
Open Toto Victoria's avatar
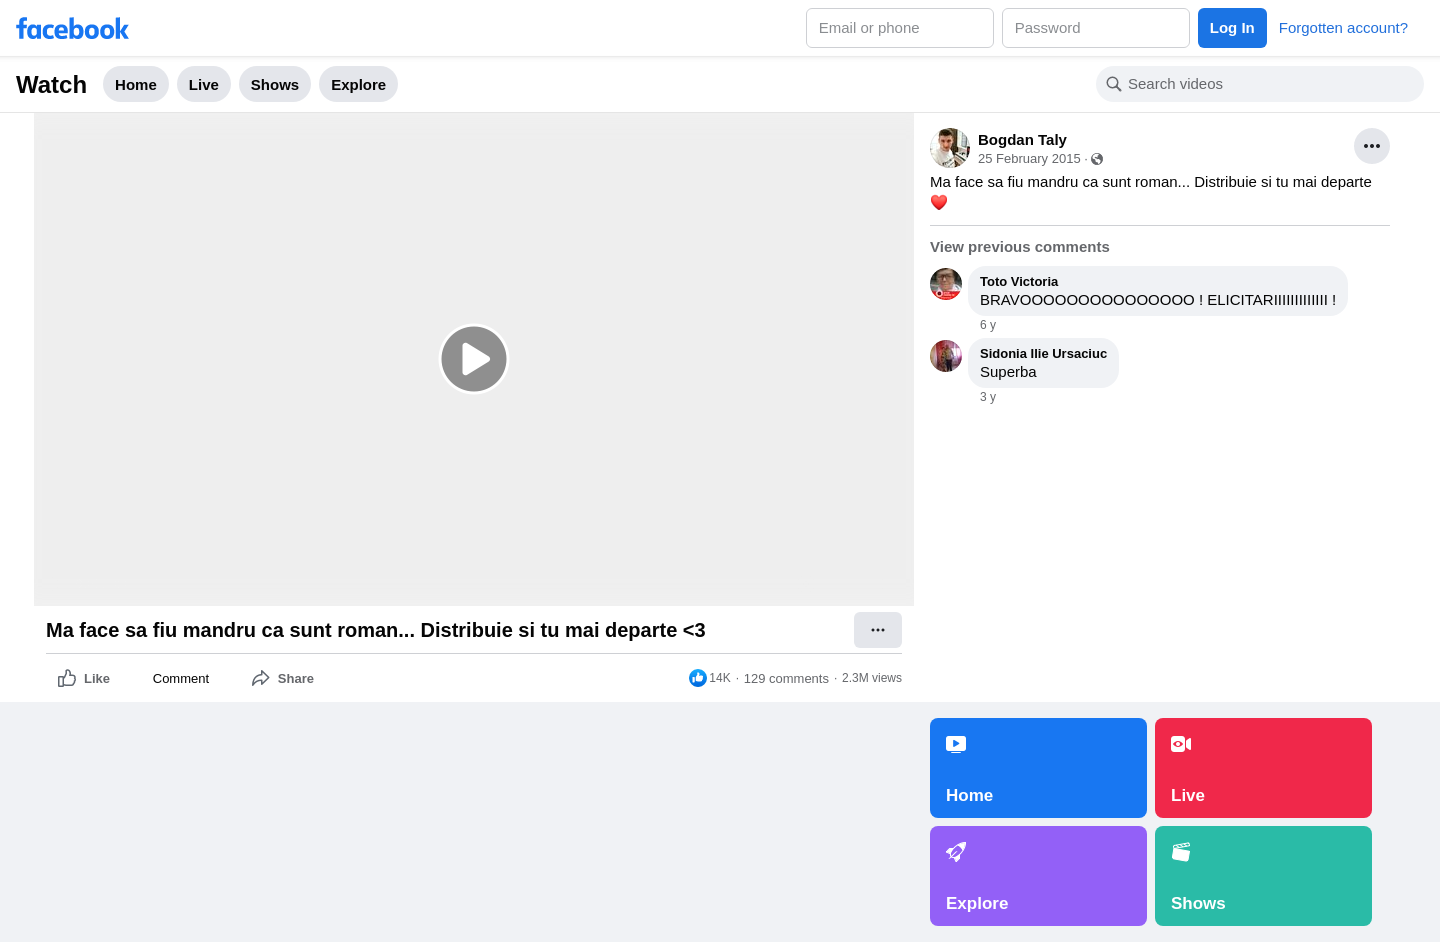pos(946,284)
